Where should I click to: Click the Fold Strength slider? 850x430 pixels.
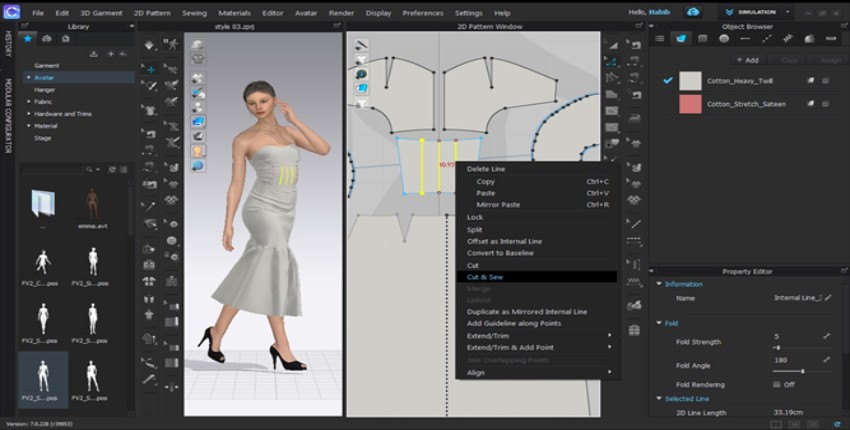coord(802,348)
